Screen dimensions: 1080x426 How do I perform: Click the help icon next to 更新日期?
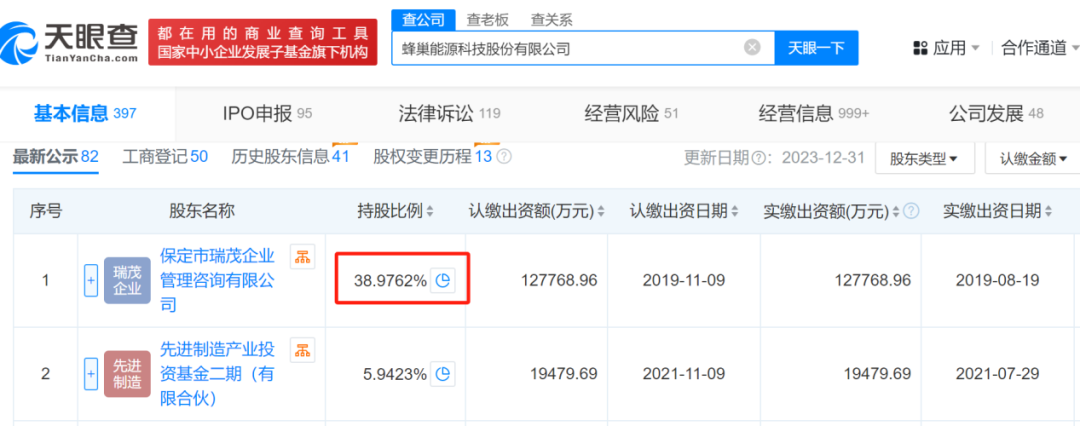coord(758,158)
